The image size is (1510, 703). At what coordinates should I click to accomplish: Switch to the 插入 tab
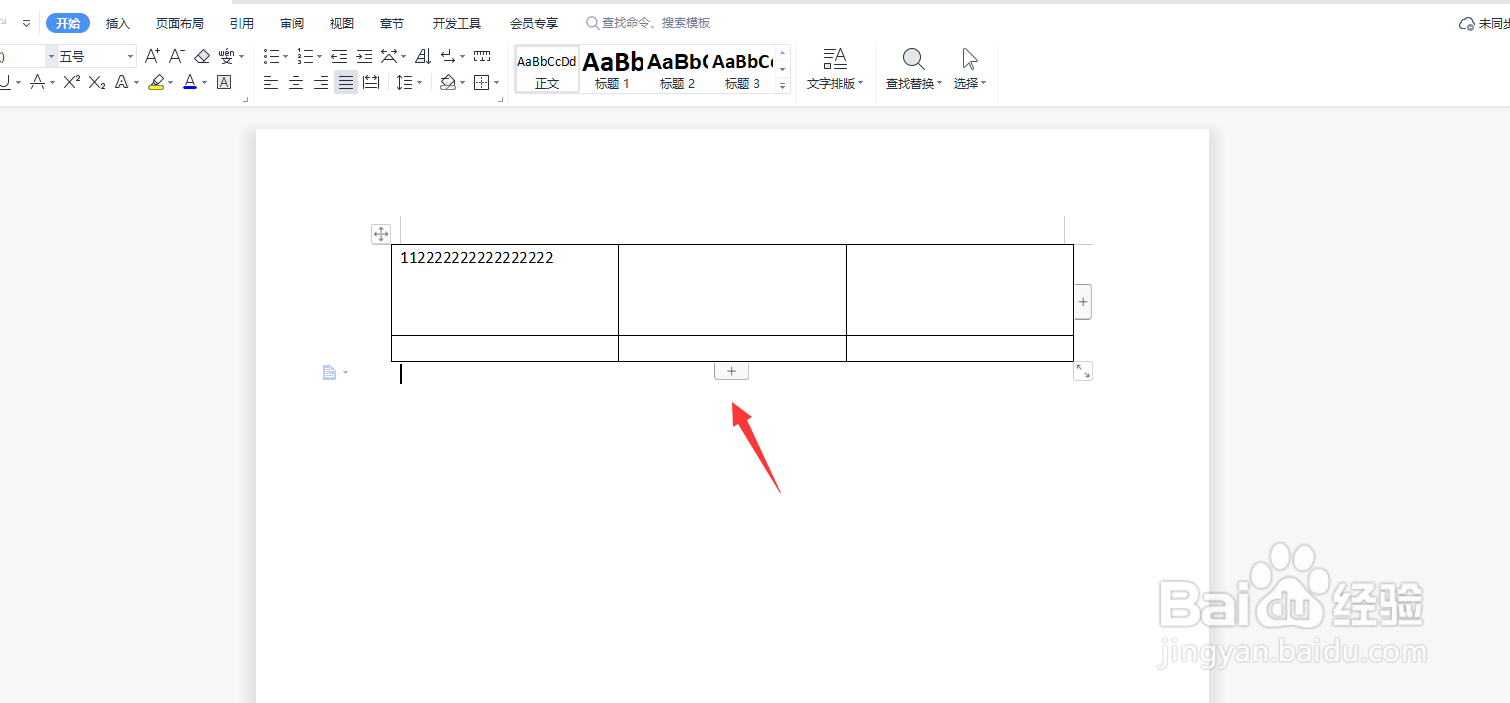coord(118,23)
